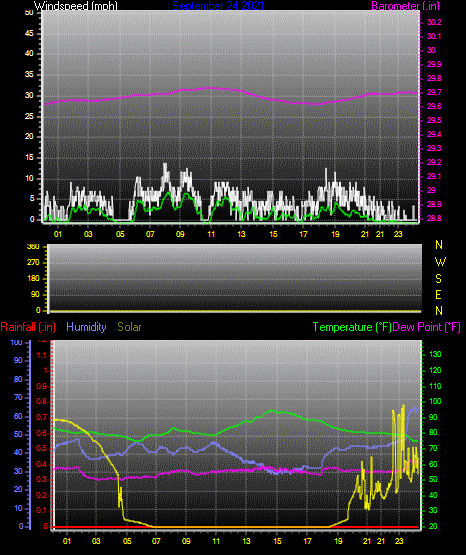466x555 pixels.
Task: Click hour 09 on windspeed chart axis
Action: tap(180, 234)
